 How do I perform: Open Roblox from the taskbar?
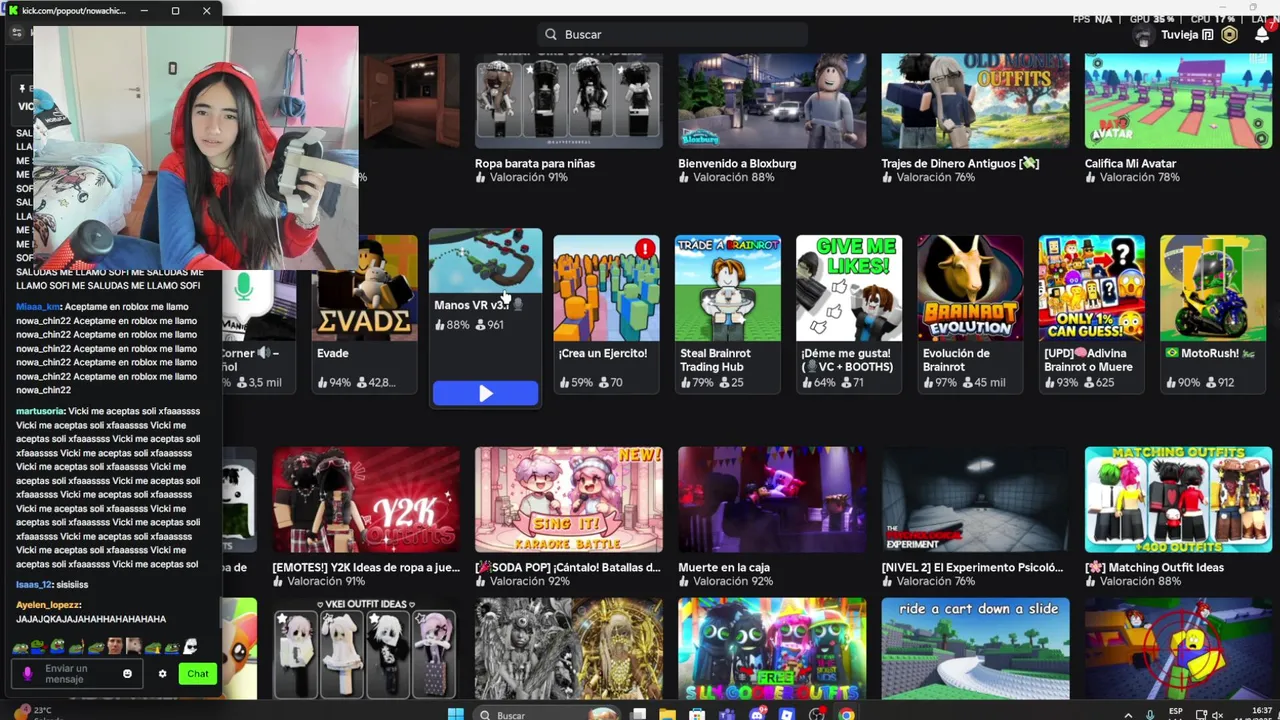[x=787, y=714]
